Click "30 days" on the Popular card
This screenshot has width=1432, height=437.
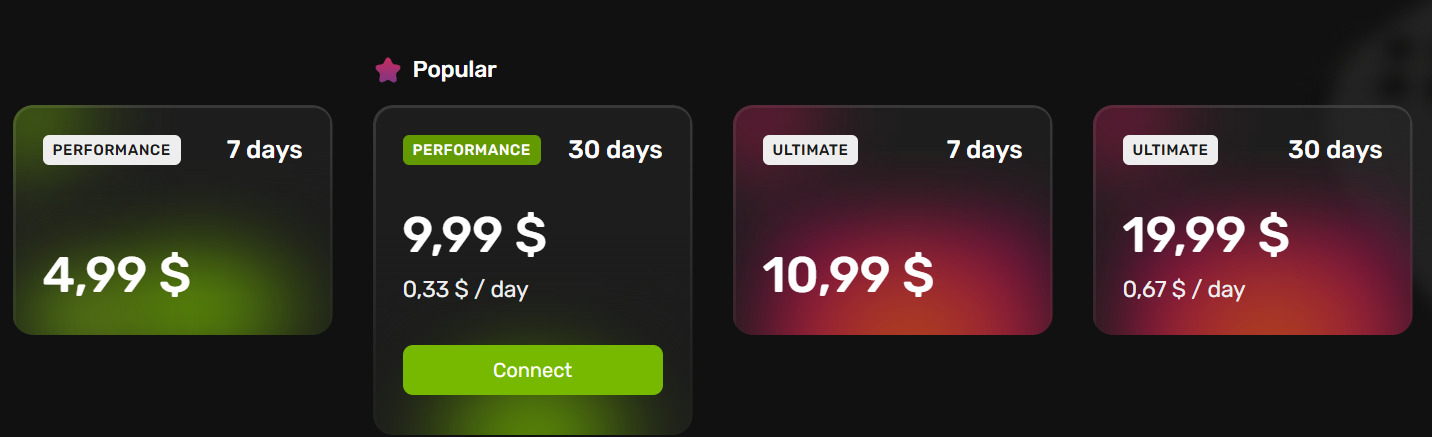click(x=615, y=150)
